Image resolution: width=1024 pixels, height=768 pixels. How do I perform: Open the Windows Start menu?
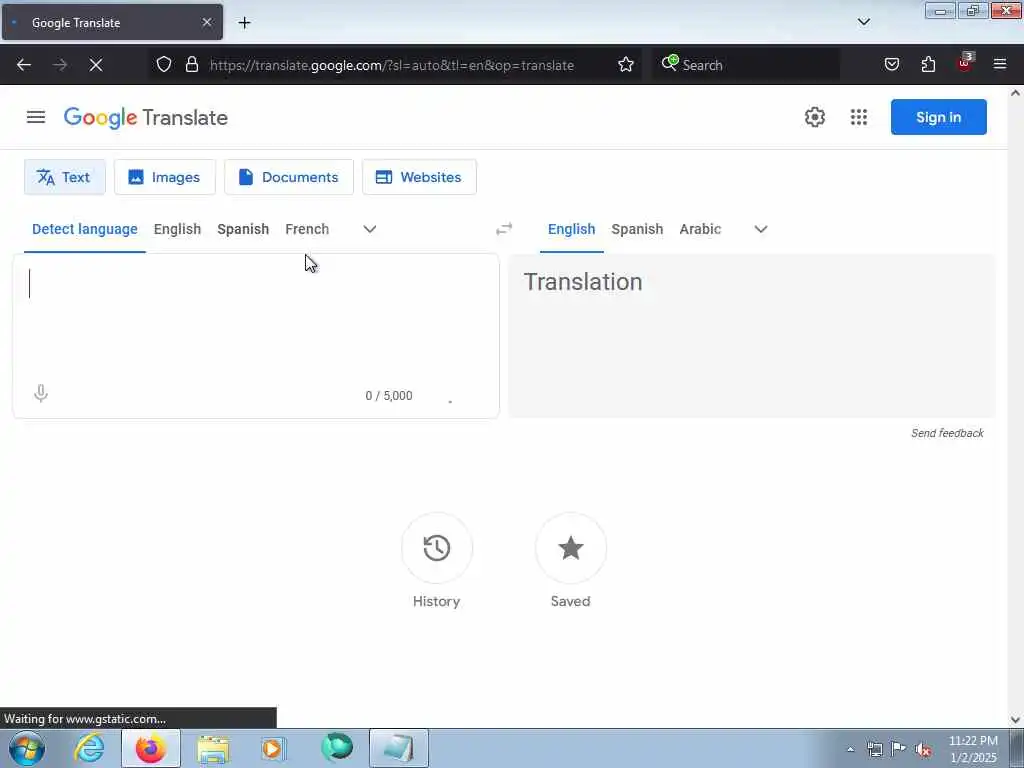coord(27,748)
